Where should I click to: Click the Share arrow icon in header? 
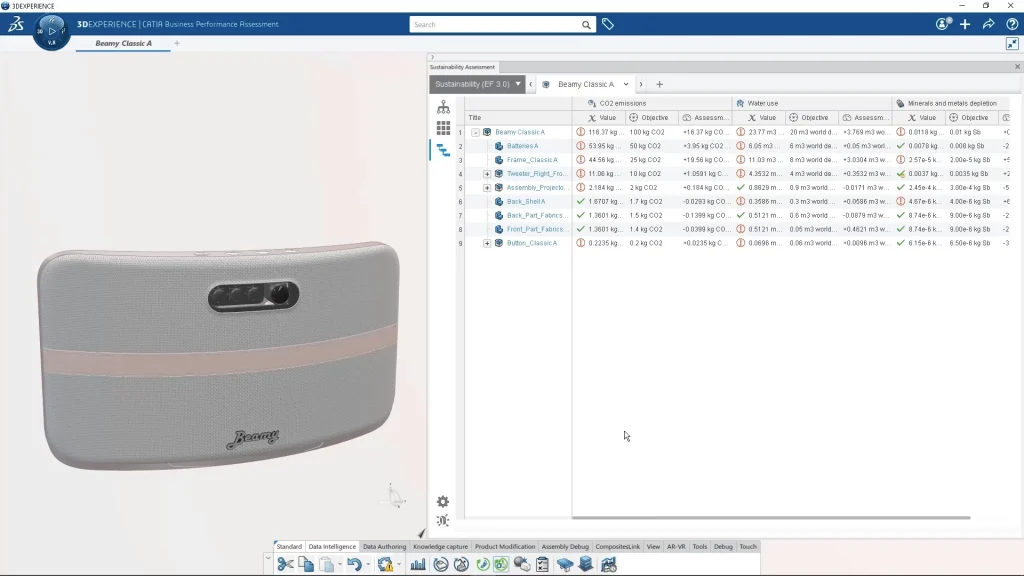989,24
